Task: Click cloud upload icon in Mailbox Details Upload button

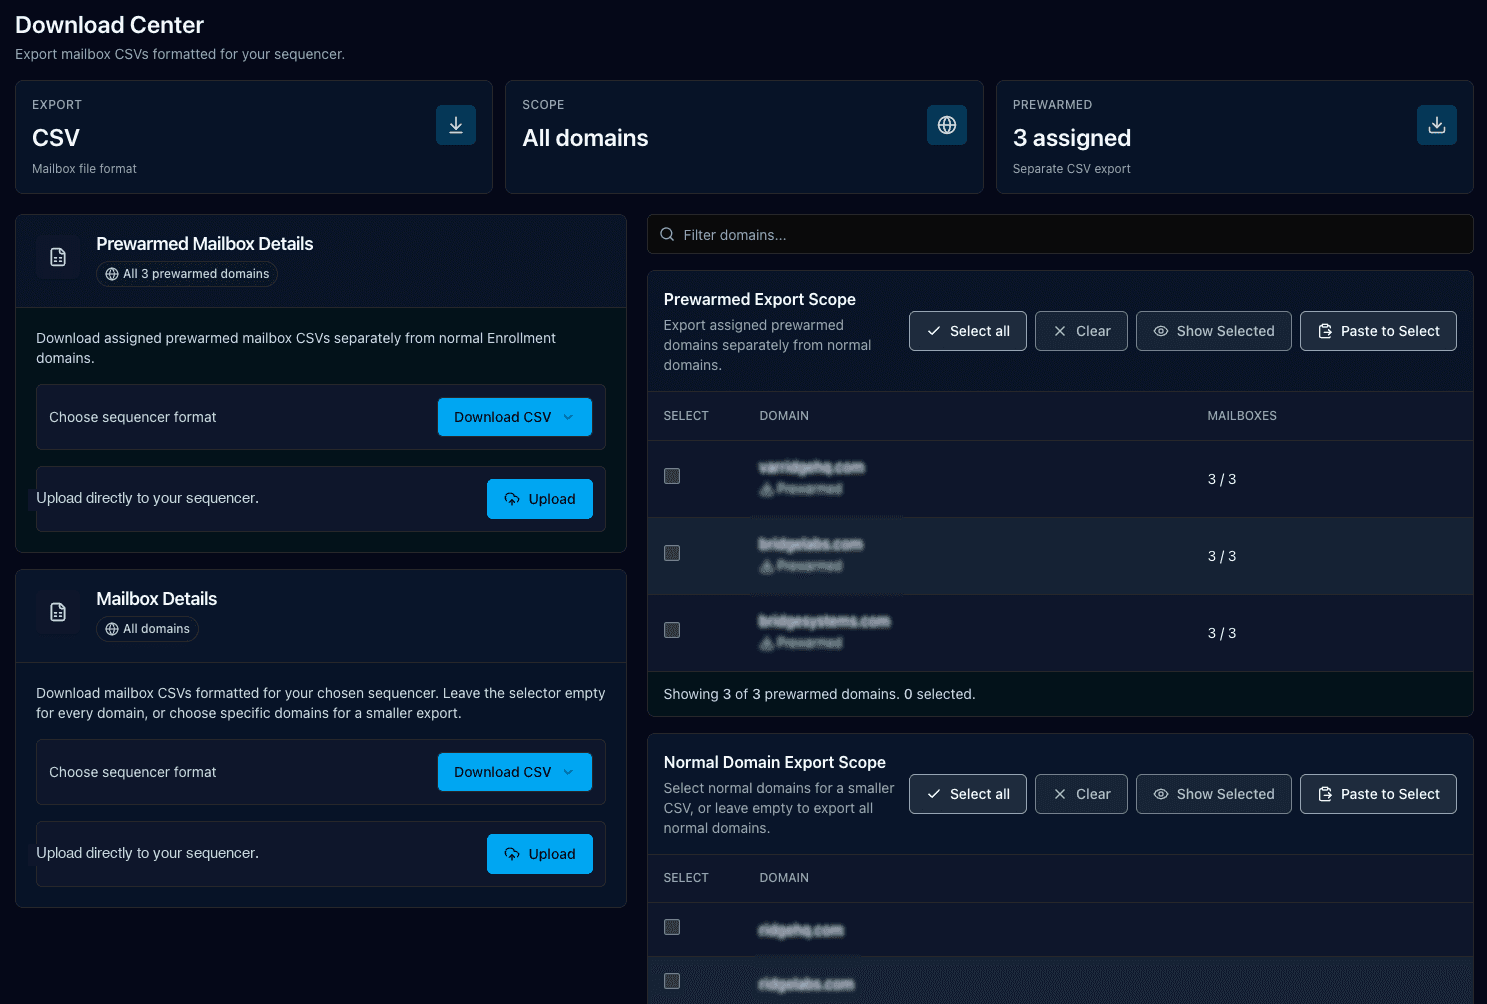Action: pos(512,854)
